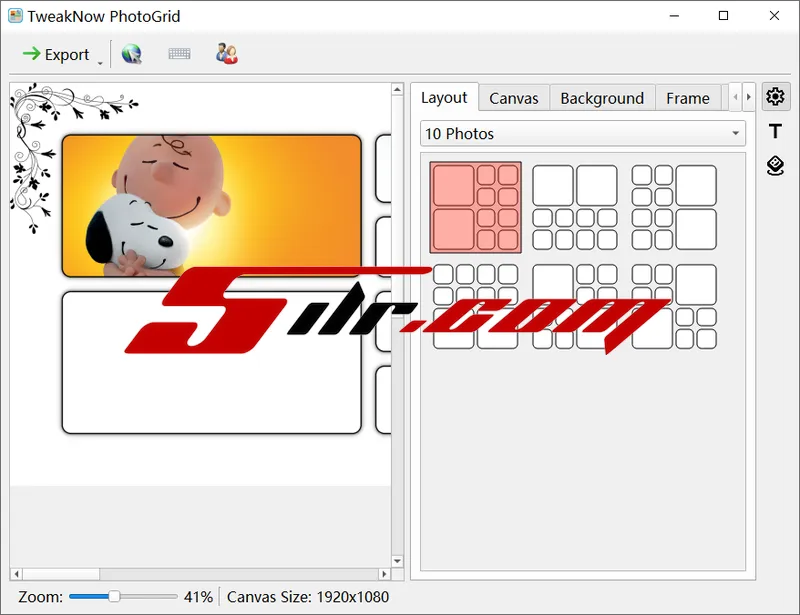Click the Export button
The height and width of the screenshot is (615, 800).
pyautogui.click(x=56, y=54)
